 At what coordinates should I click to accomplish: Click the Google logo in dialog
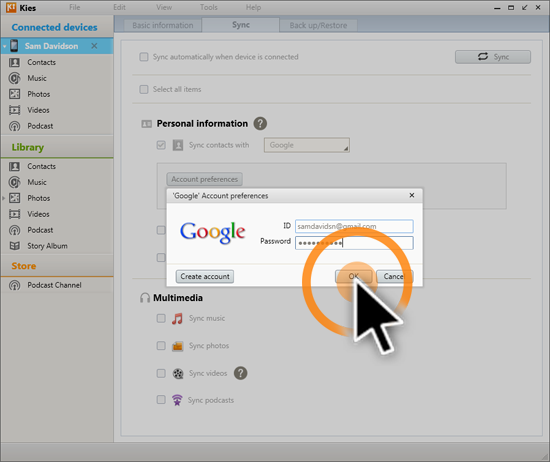pyautogui.click(x=213, y=233)
